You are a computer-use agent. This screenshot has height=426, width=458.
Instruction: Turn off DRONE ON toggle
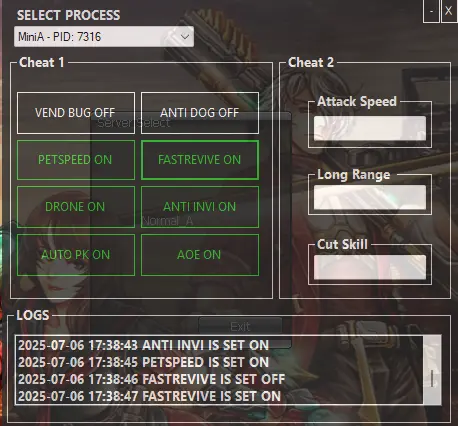click(x=76, y=207)
